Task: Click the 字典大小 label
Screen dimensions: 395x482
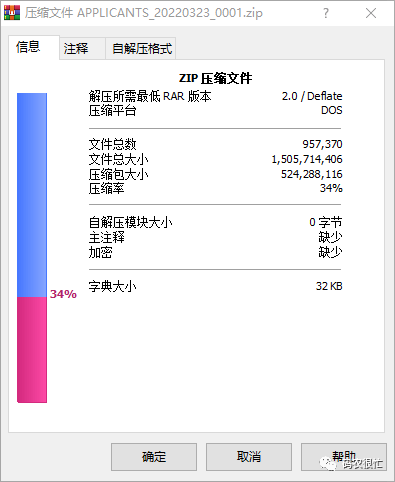Action: coord(112,286)
